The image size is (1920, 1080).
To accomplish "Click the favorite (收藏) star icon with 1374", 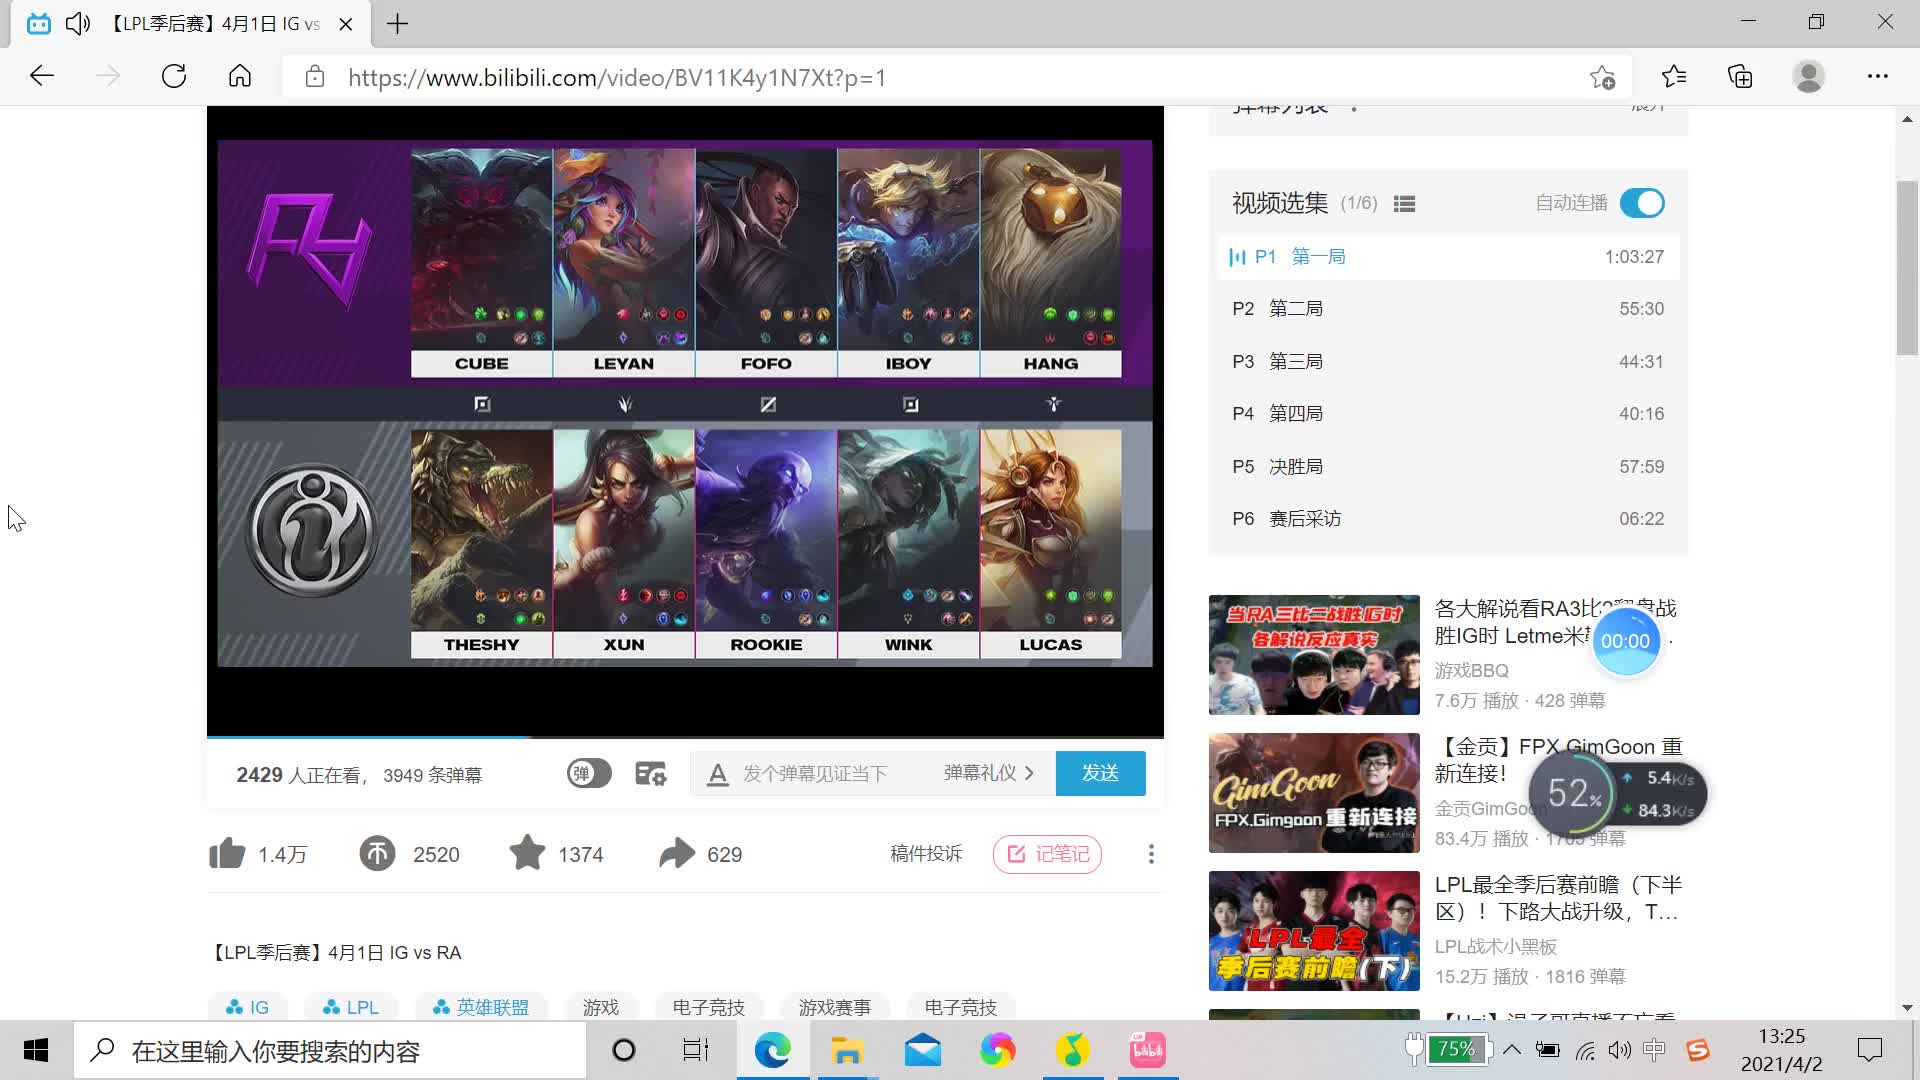I will [527, 853].
